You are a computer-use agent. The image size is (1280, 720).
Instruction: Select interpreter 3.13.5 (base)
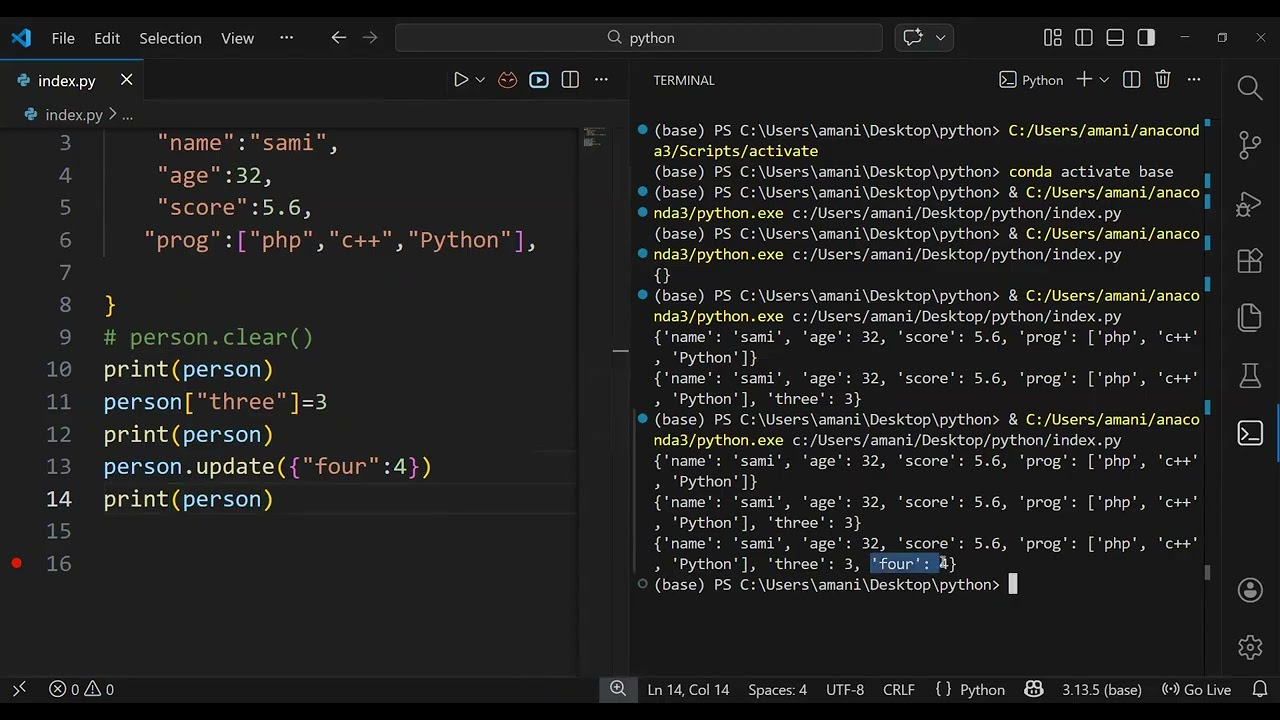pyautogui.click(x=1102, y=690)
